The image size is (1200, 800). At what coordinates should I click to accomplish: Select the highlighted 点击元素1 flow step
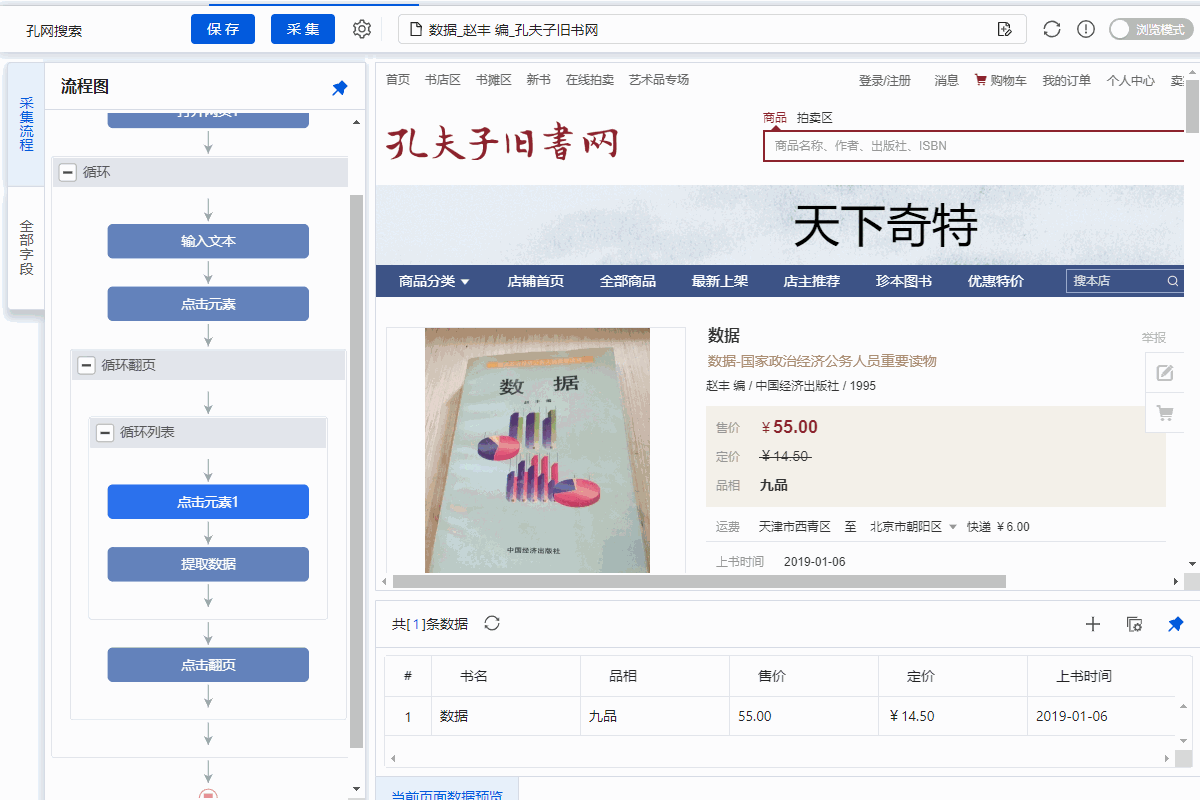pyautogui.click(x=208, y=502)
